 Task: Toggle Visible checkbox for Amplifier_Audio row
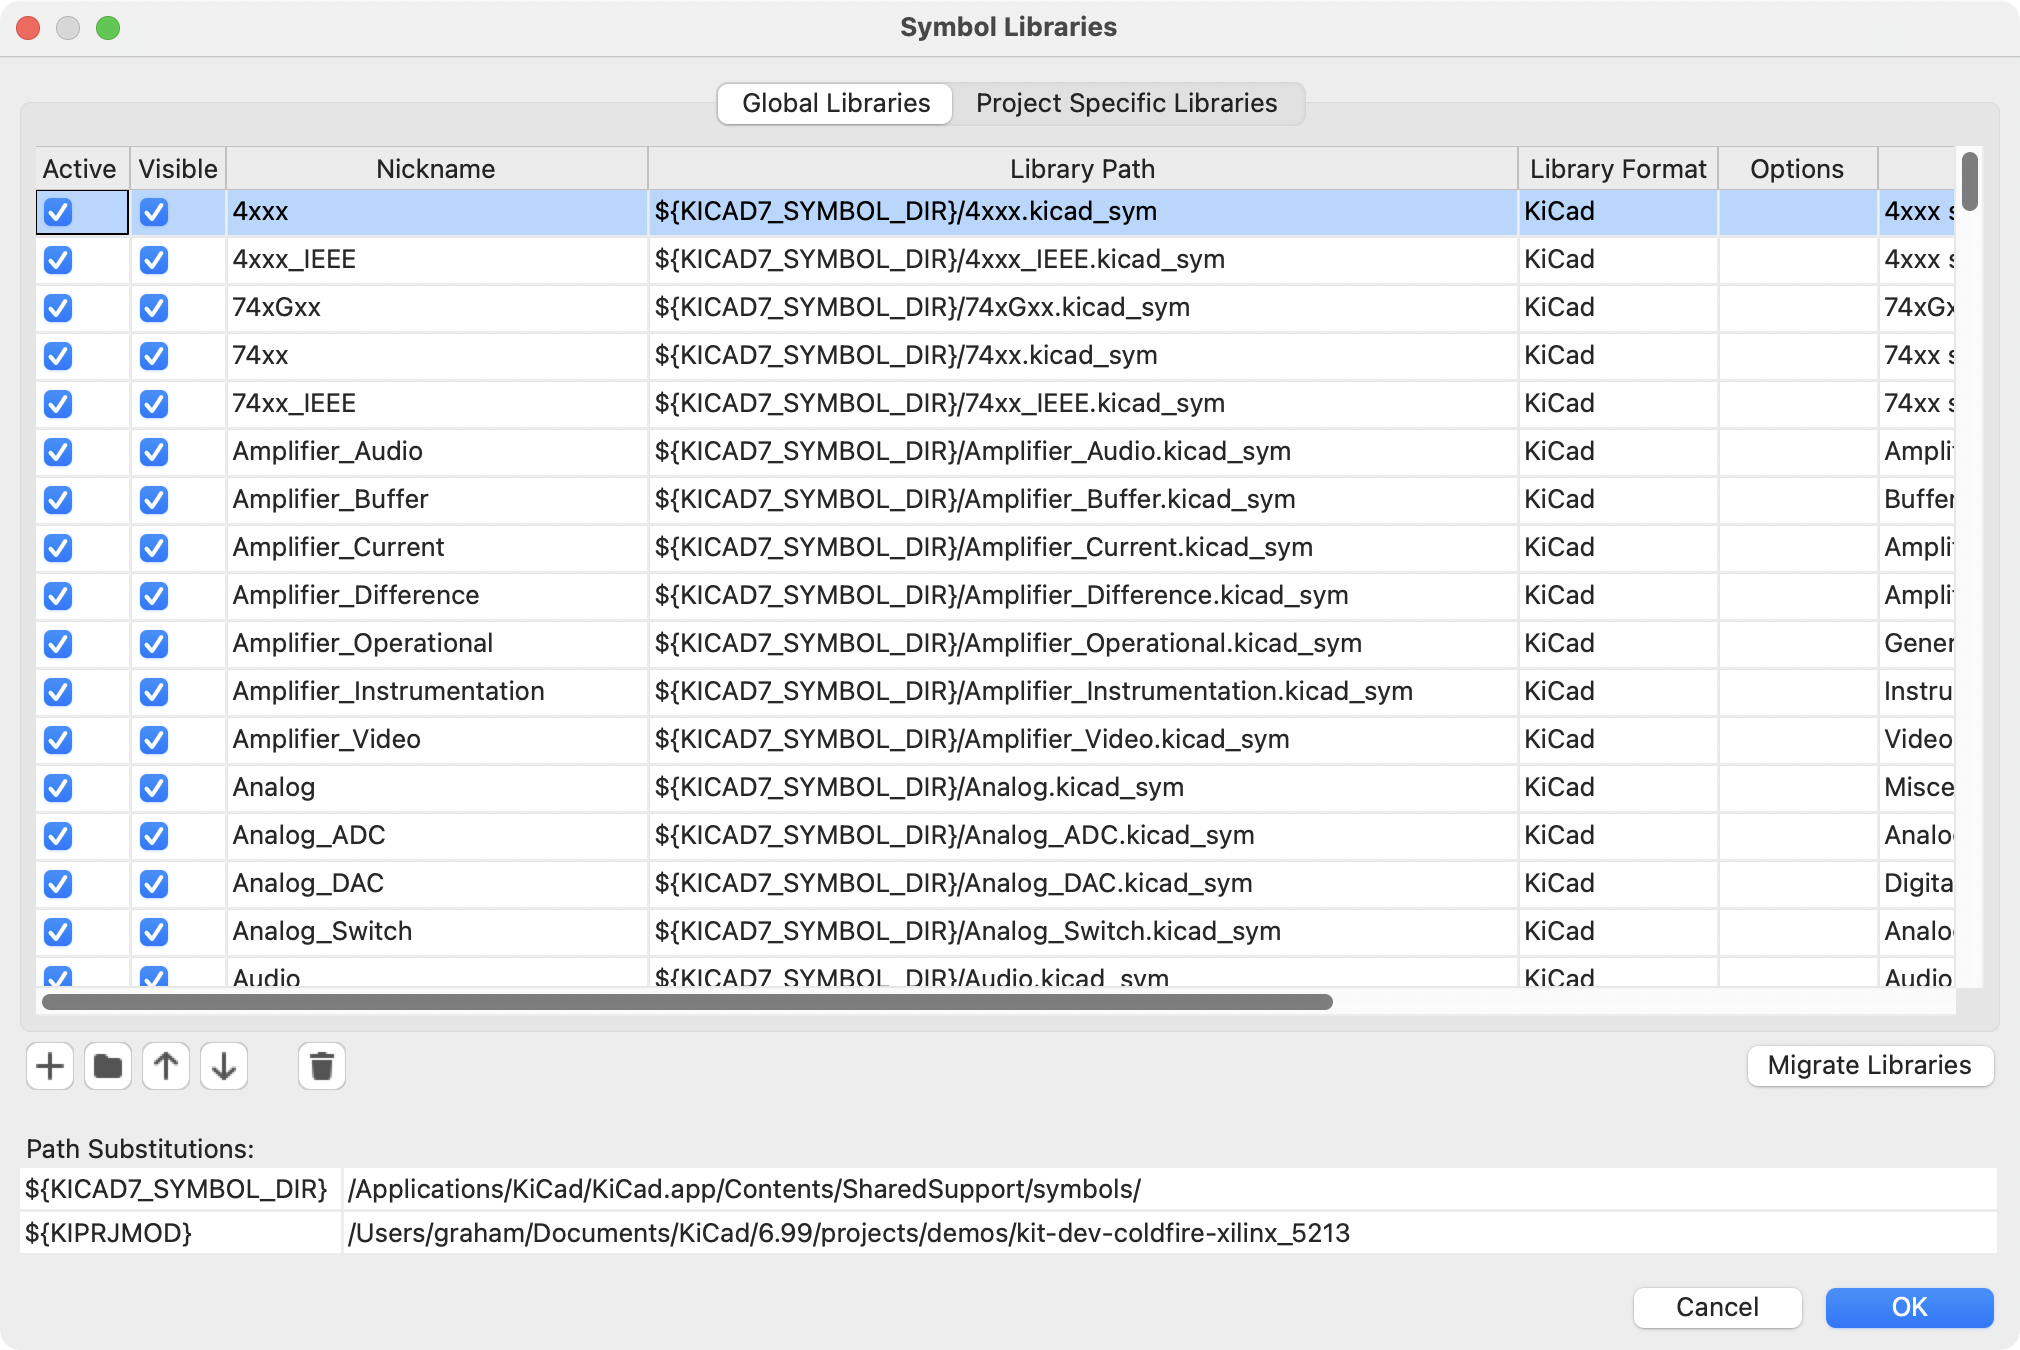[x=154, y=452]
